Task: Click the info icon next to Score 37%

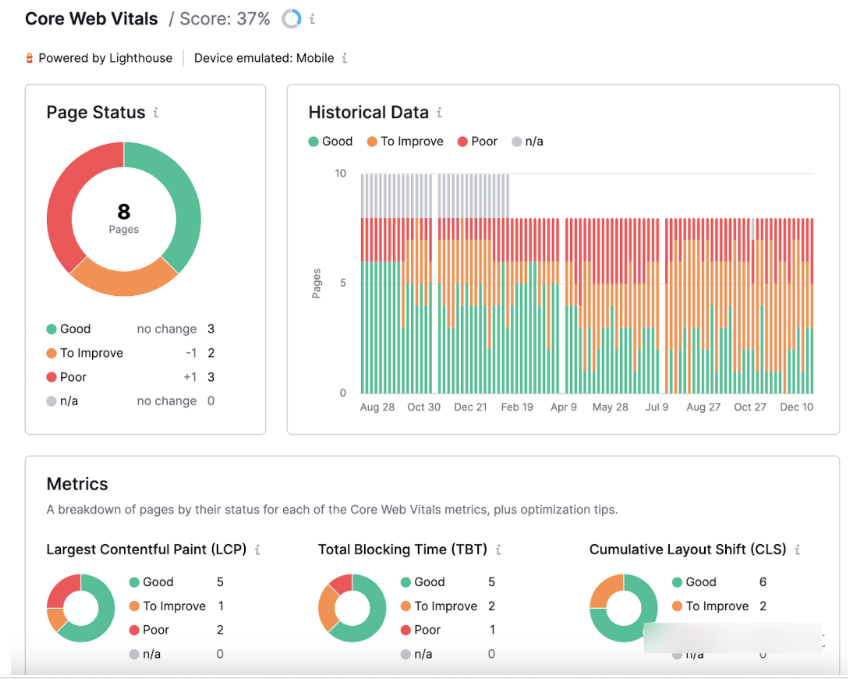Action: pyautogui.click(x=312, y=19)
